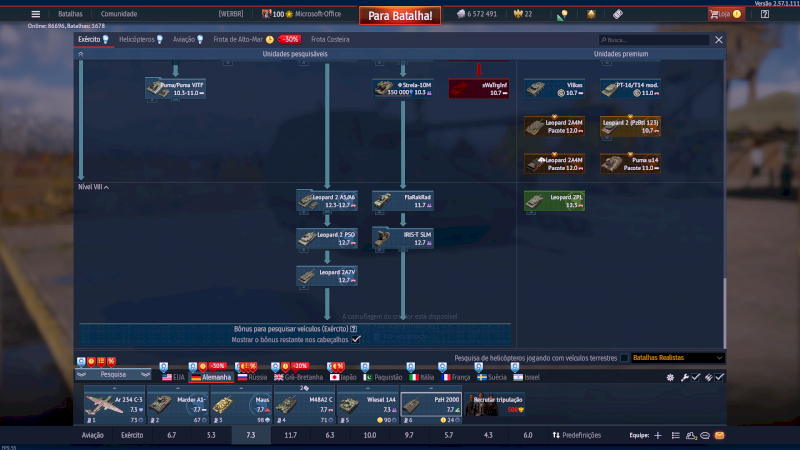Viewport: 800px width, 450px height.
Task: Click the Busca search field
Action: pos(654,40)
